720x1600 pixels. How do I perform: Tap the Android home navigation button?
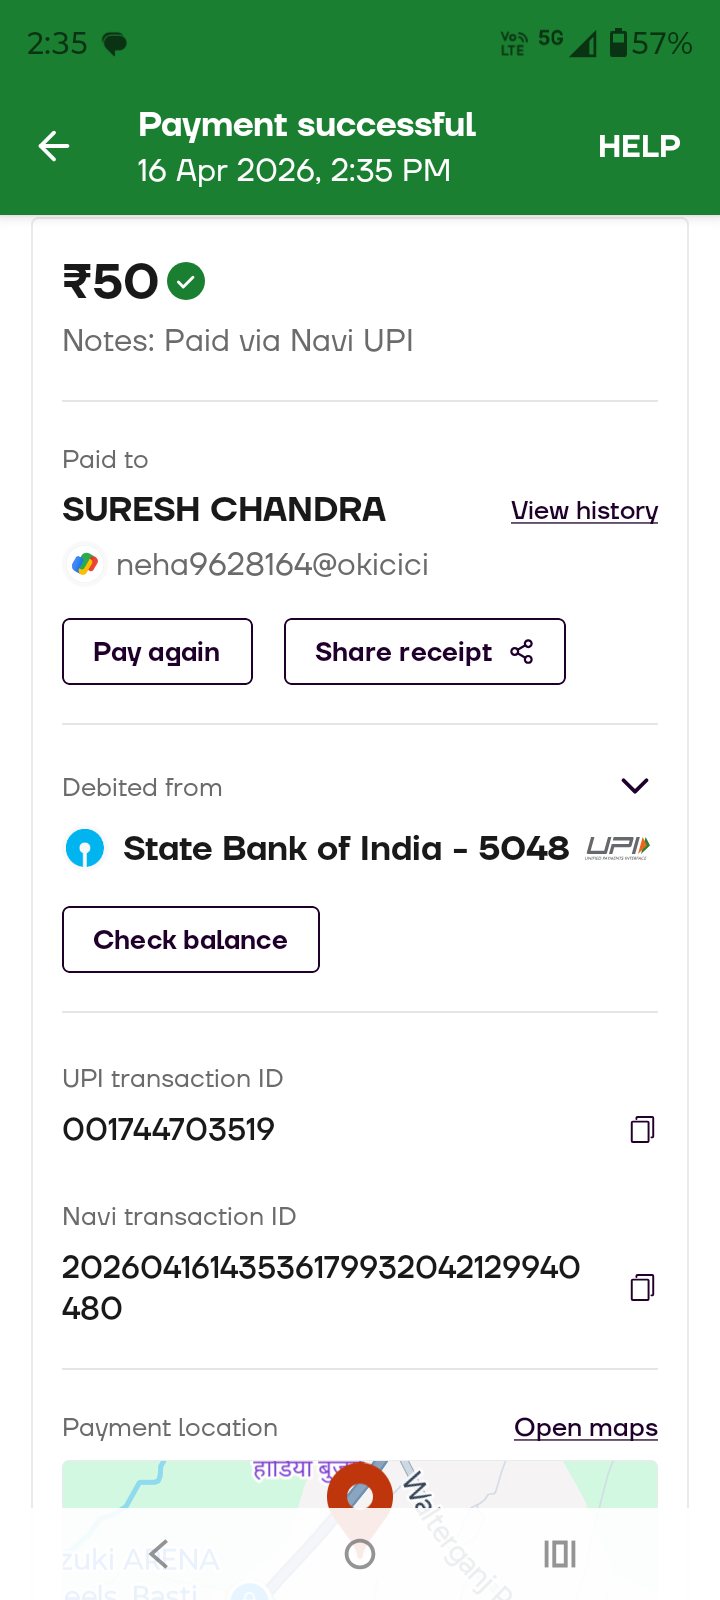coord(359,1554)
